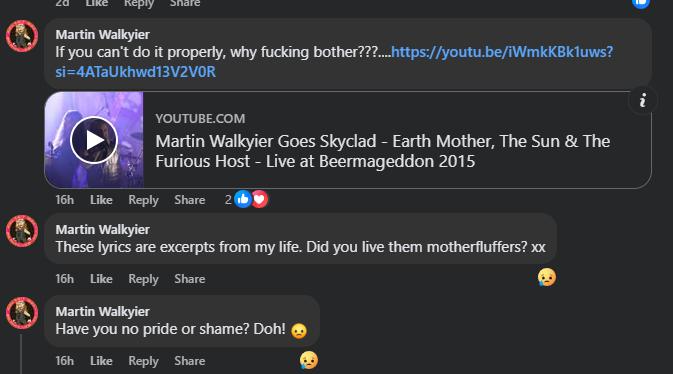View heart reaction on YouTube link comment

[259, 199]
